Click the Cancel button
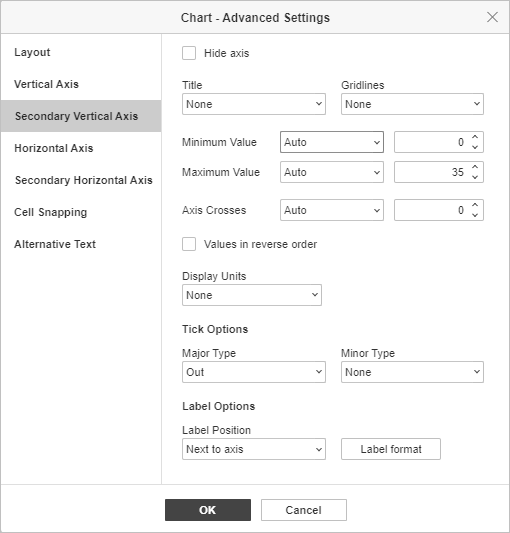This screenshot has width=510, height=533. (304, 510)
